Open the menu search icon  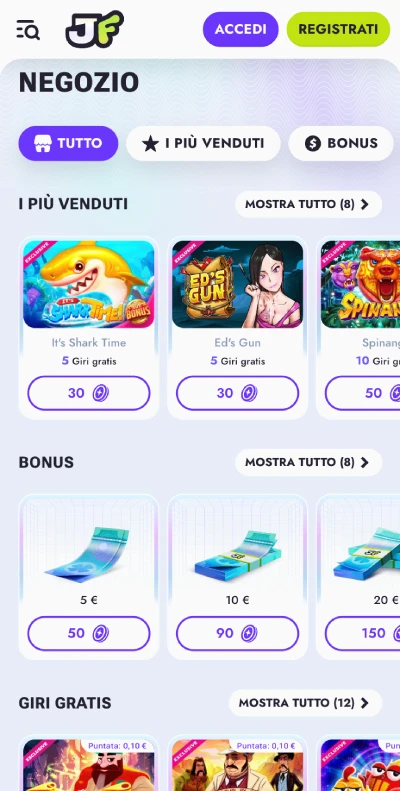28,30
